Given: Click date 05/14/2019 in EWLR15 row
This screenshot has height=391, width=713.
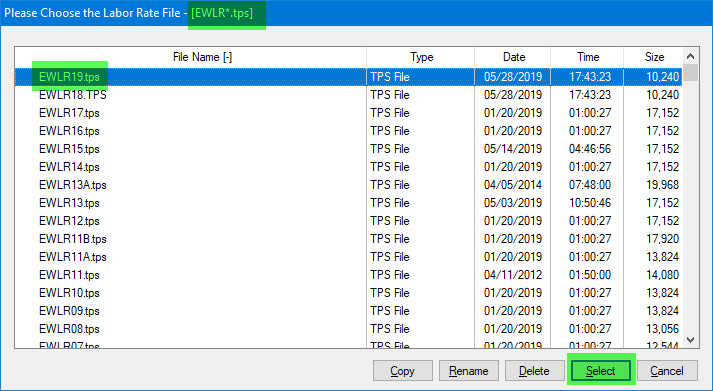Looking at the screenshot, I should [513, 149].
